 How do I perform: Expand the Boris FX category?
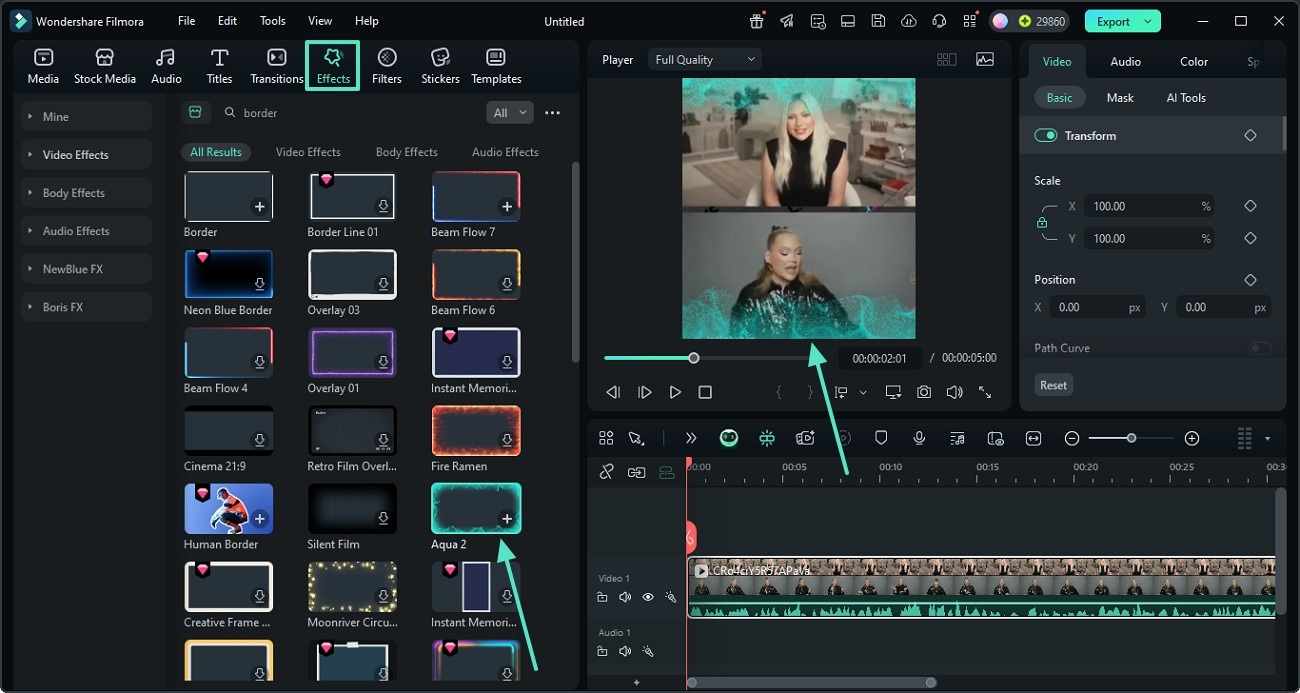point(86,306)
